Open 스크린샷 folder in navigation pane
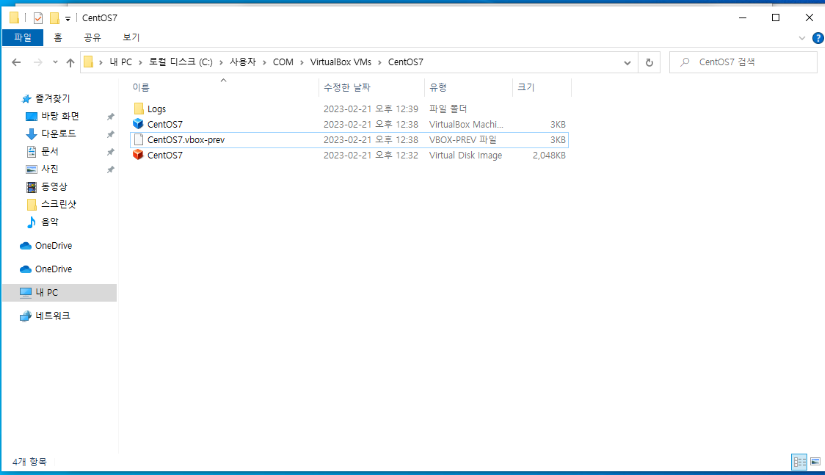This screenshot has width=825, height=475. (58, 204)
